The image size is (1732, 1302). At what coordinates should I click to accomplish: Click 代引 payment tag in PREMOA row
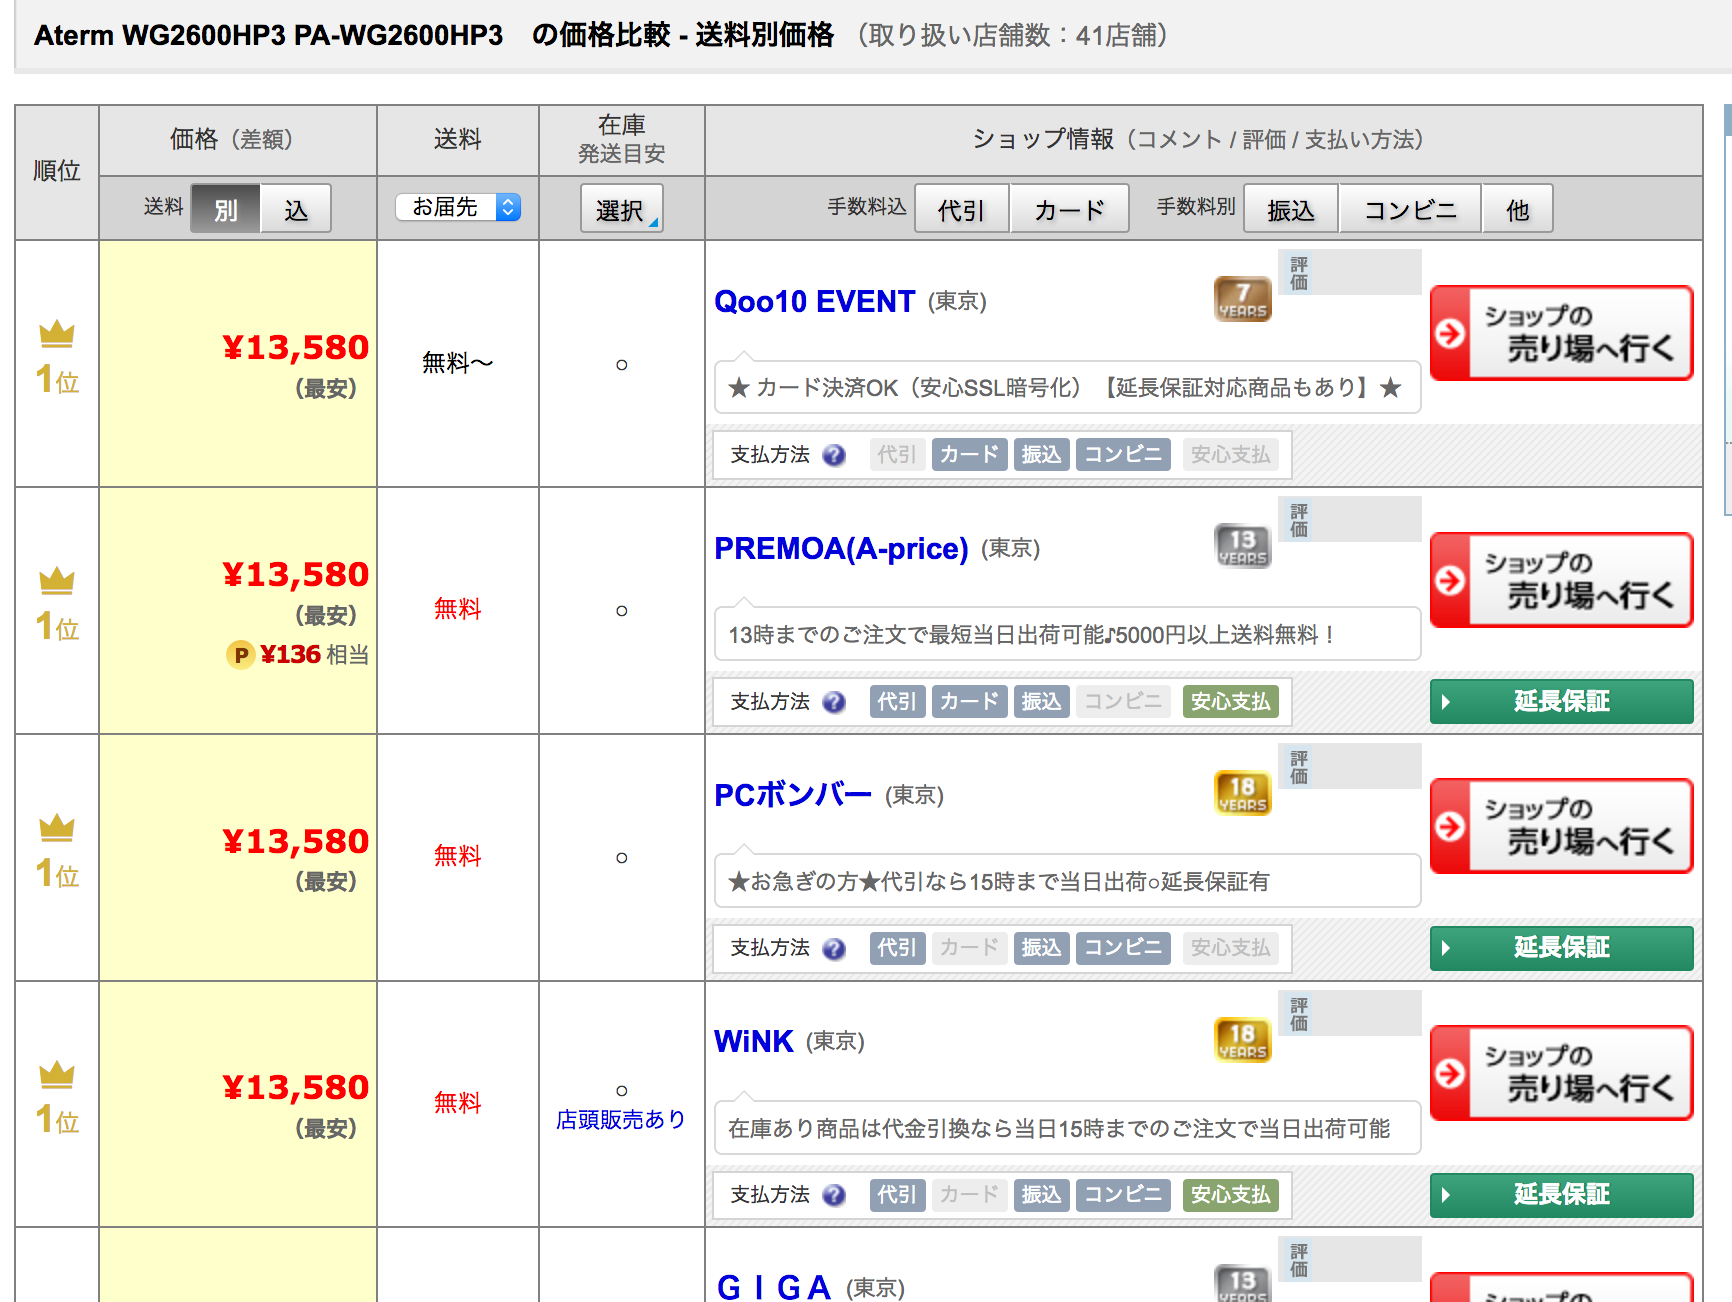897,702
